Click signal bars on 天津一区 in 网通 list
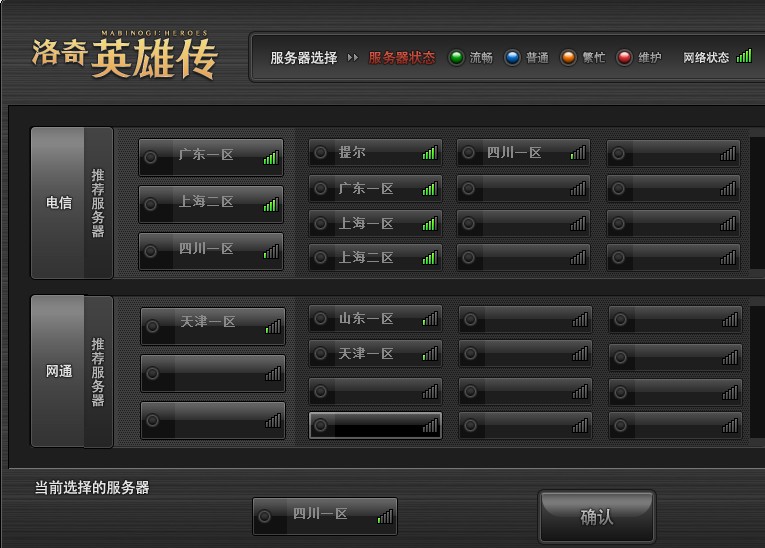The image size is (765, 548). click(430, 354)
